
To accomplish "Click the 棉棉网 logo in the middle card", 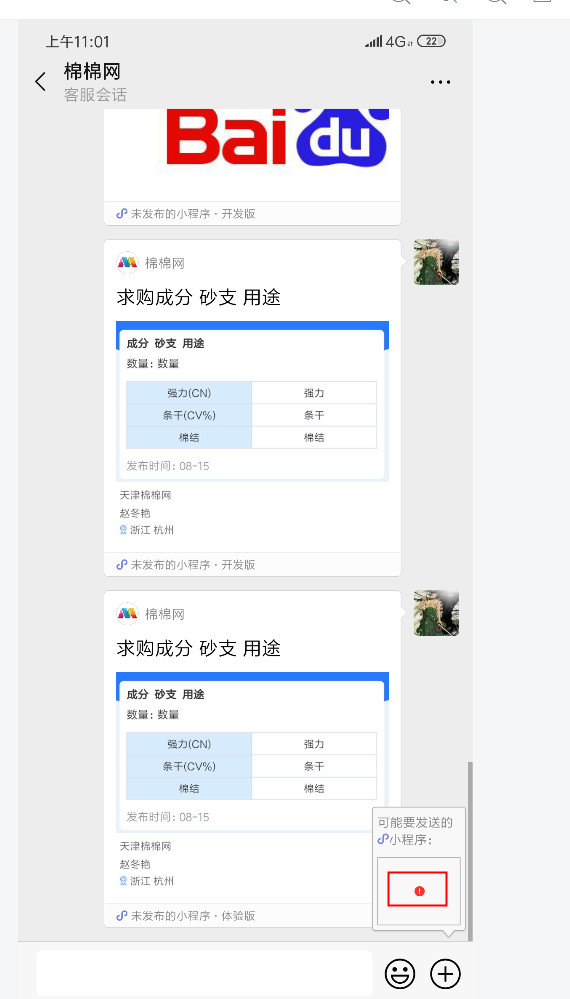I will 127,262.
